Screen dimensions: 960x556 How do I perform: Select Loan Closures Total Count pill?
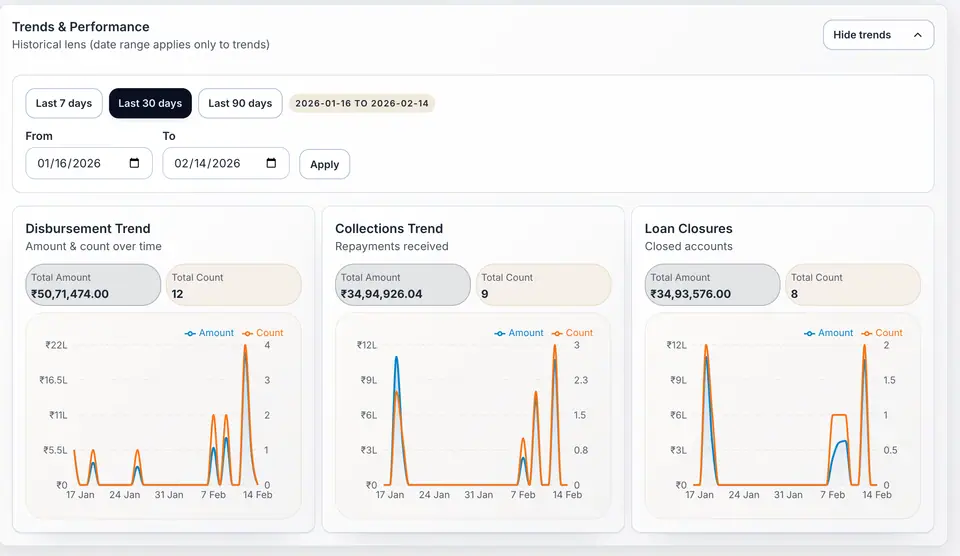pyautogui.click(x=853, y=285)
